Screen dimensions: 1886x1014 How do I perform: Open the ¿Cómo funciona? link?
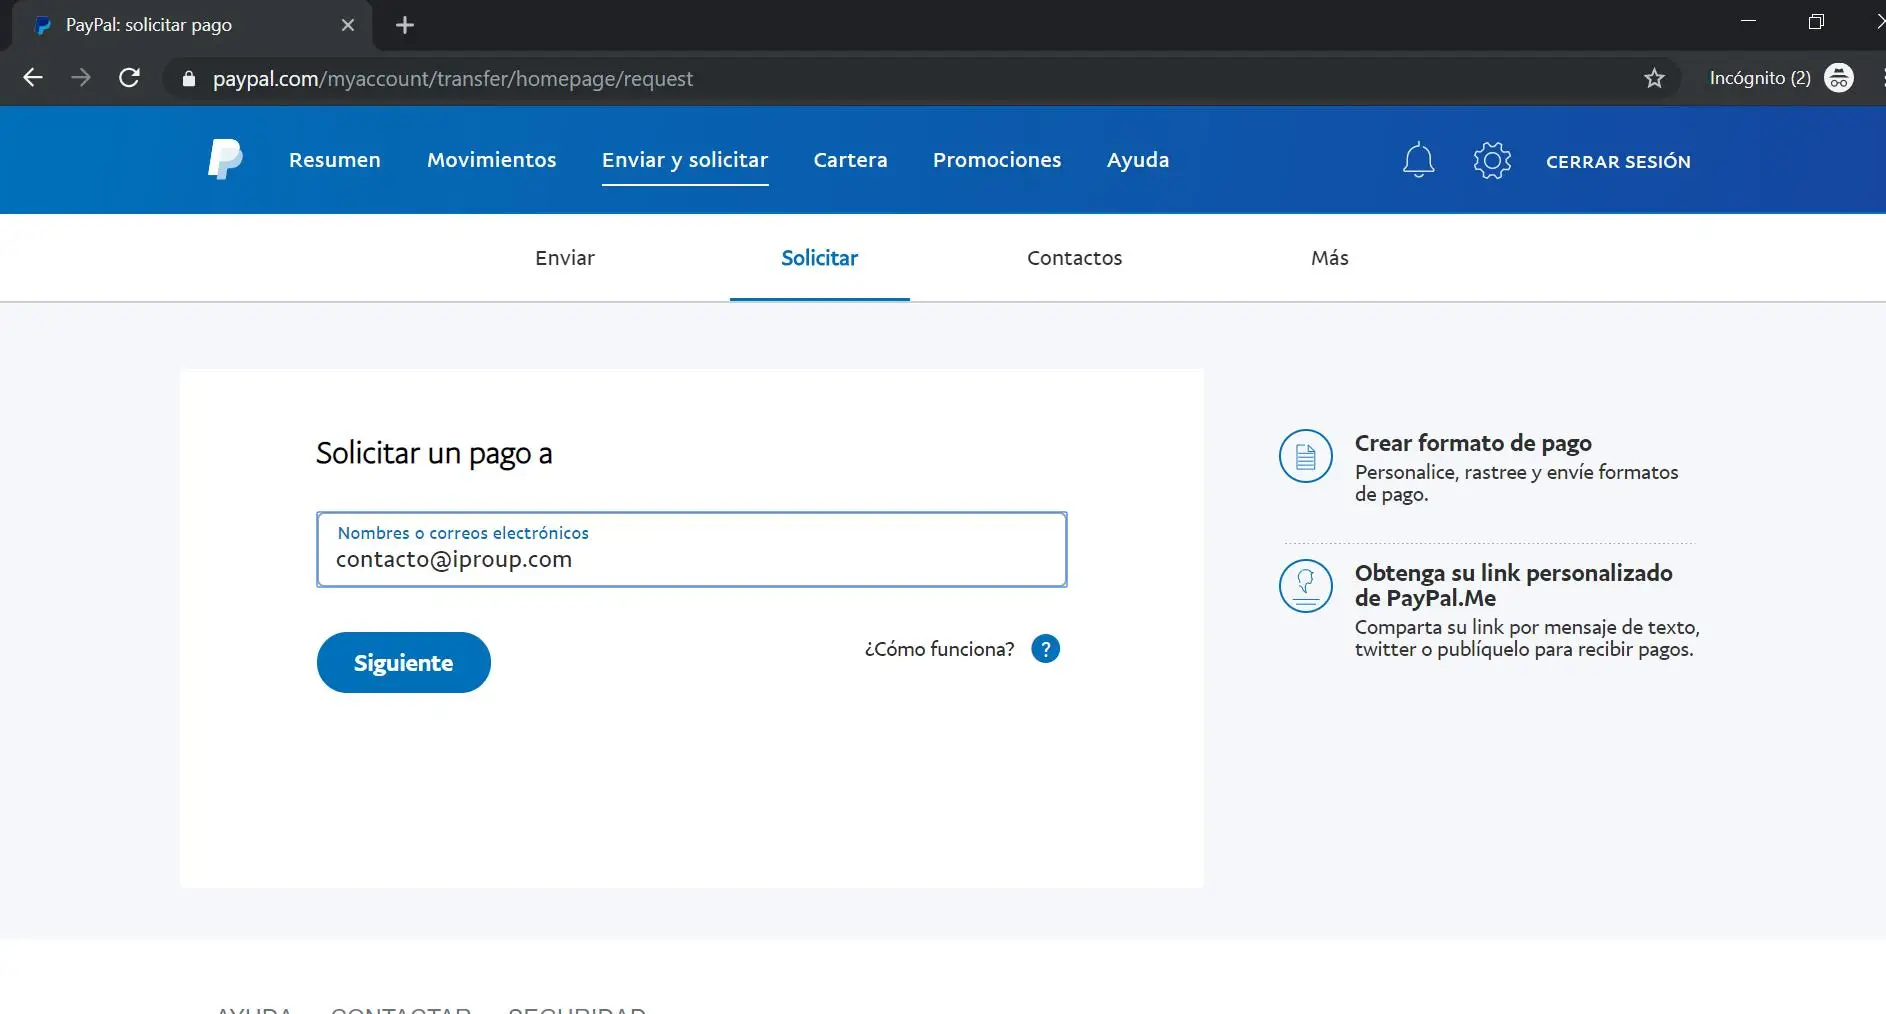tap(939, 649)
